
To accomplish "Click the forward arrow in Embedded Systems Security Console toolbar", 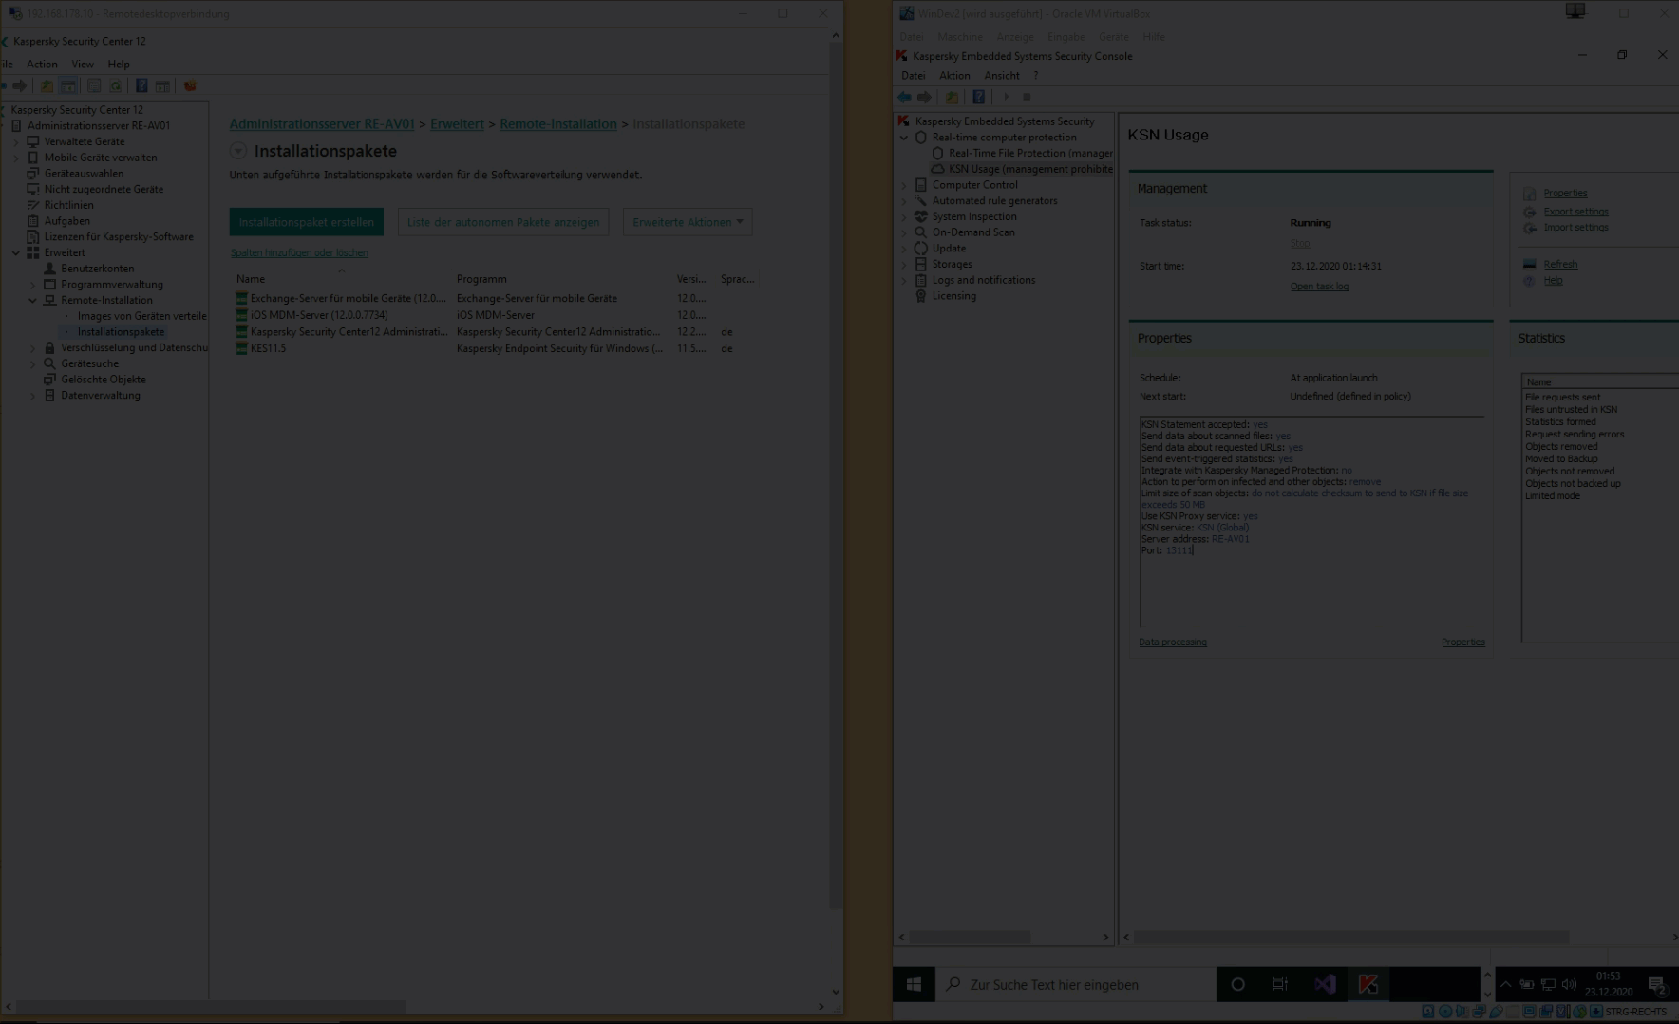I will 925,97.
